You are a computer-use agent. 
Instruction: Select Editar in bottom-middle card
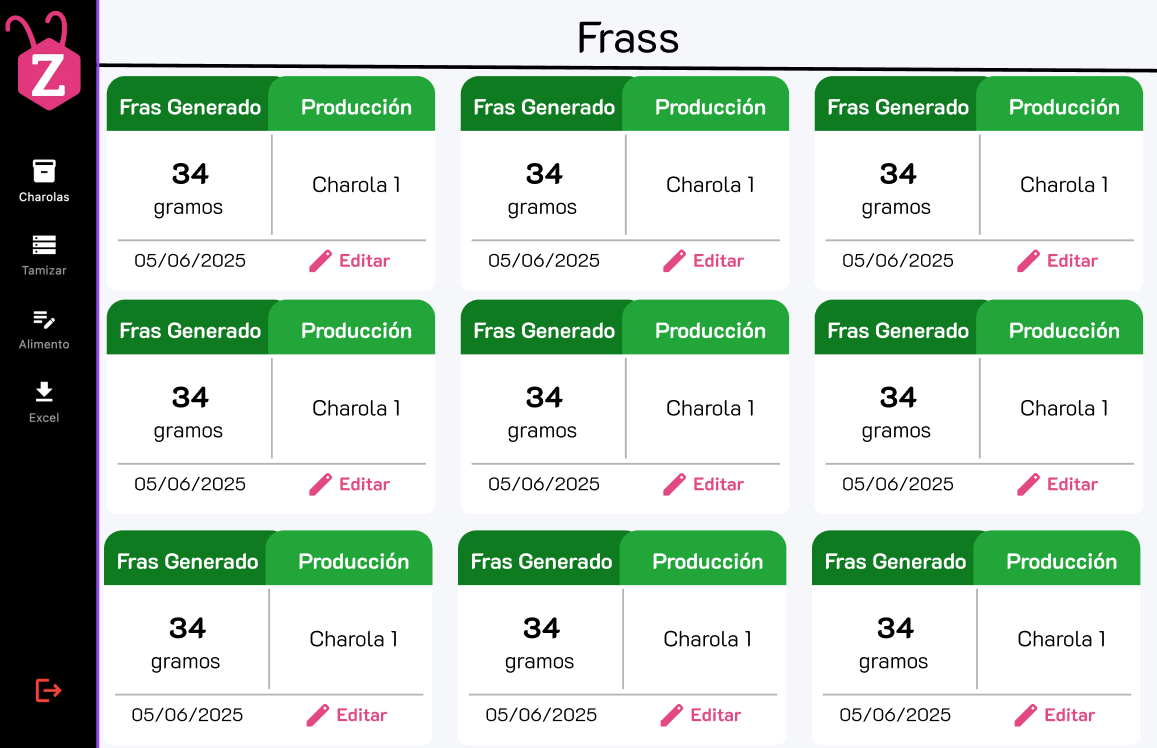click(715, 715)
